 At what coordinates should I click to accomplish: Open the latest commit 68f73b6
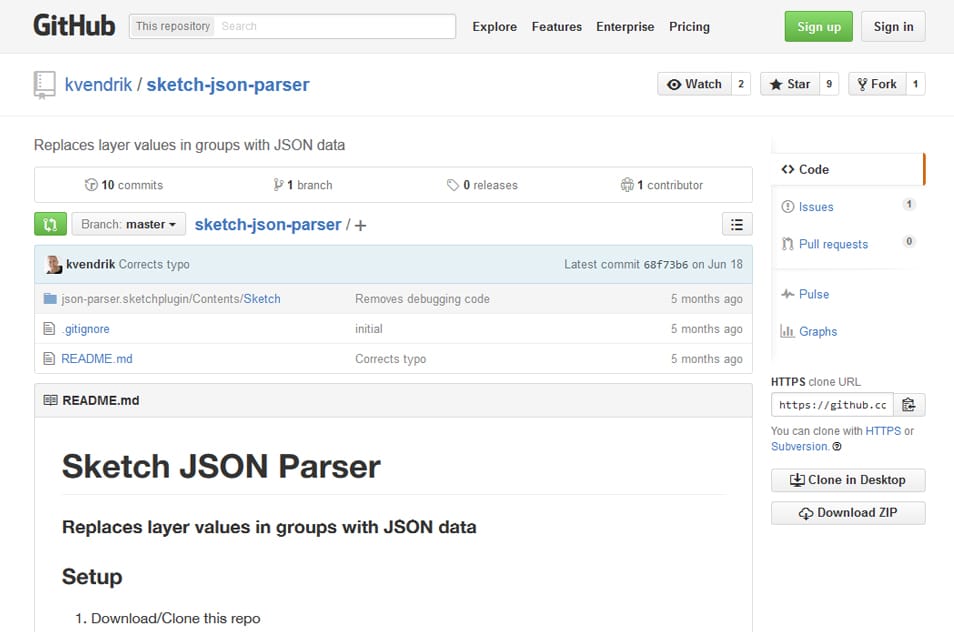666,265
